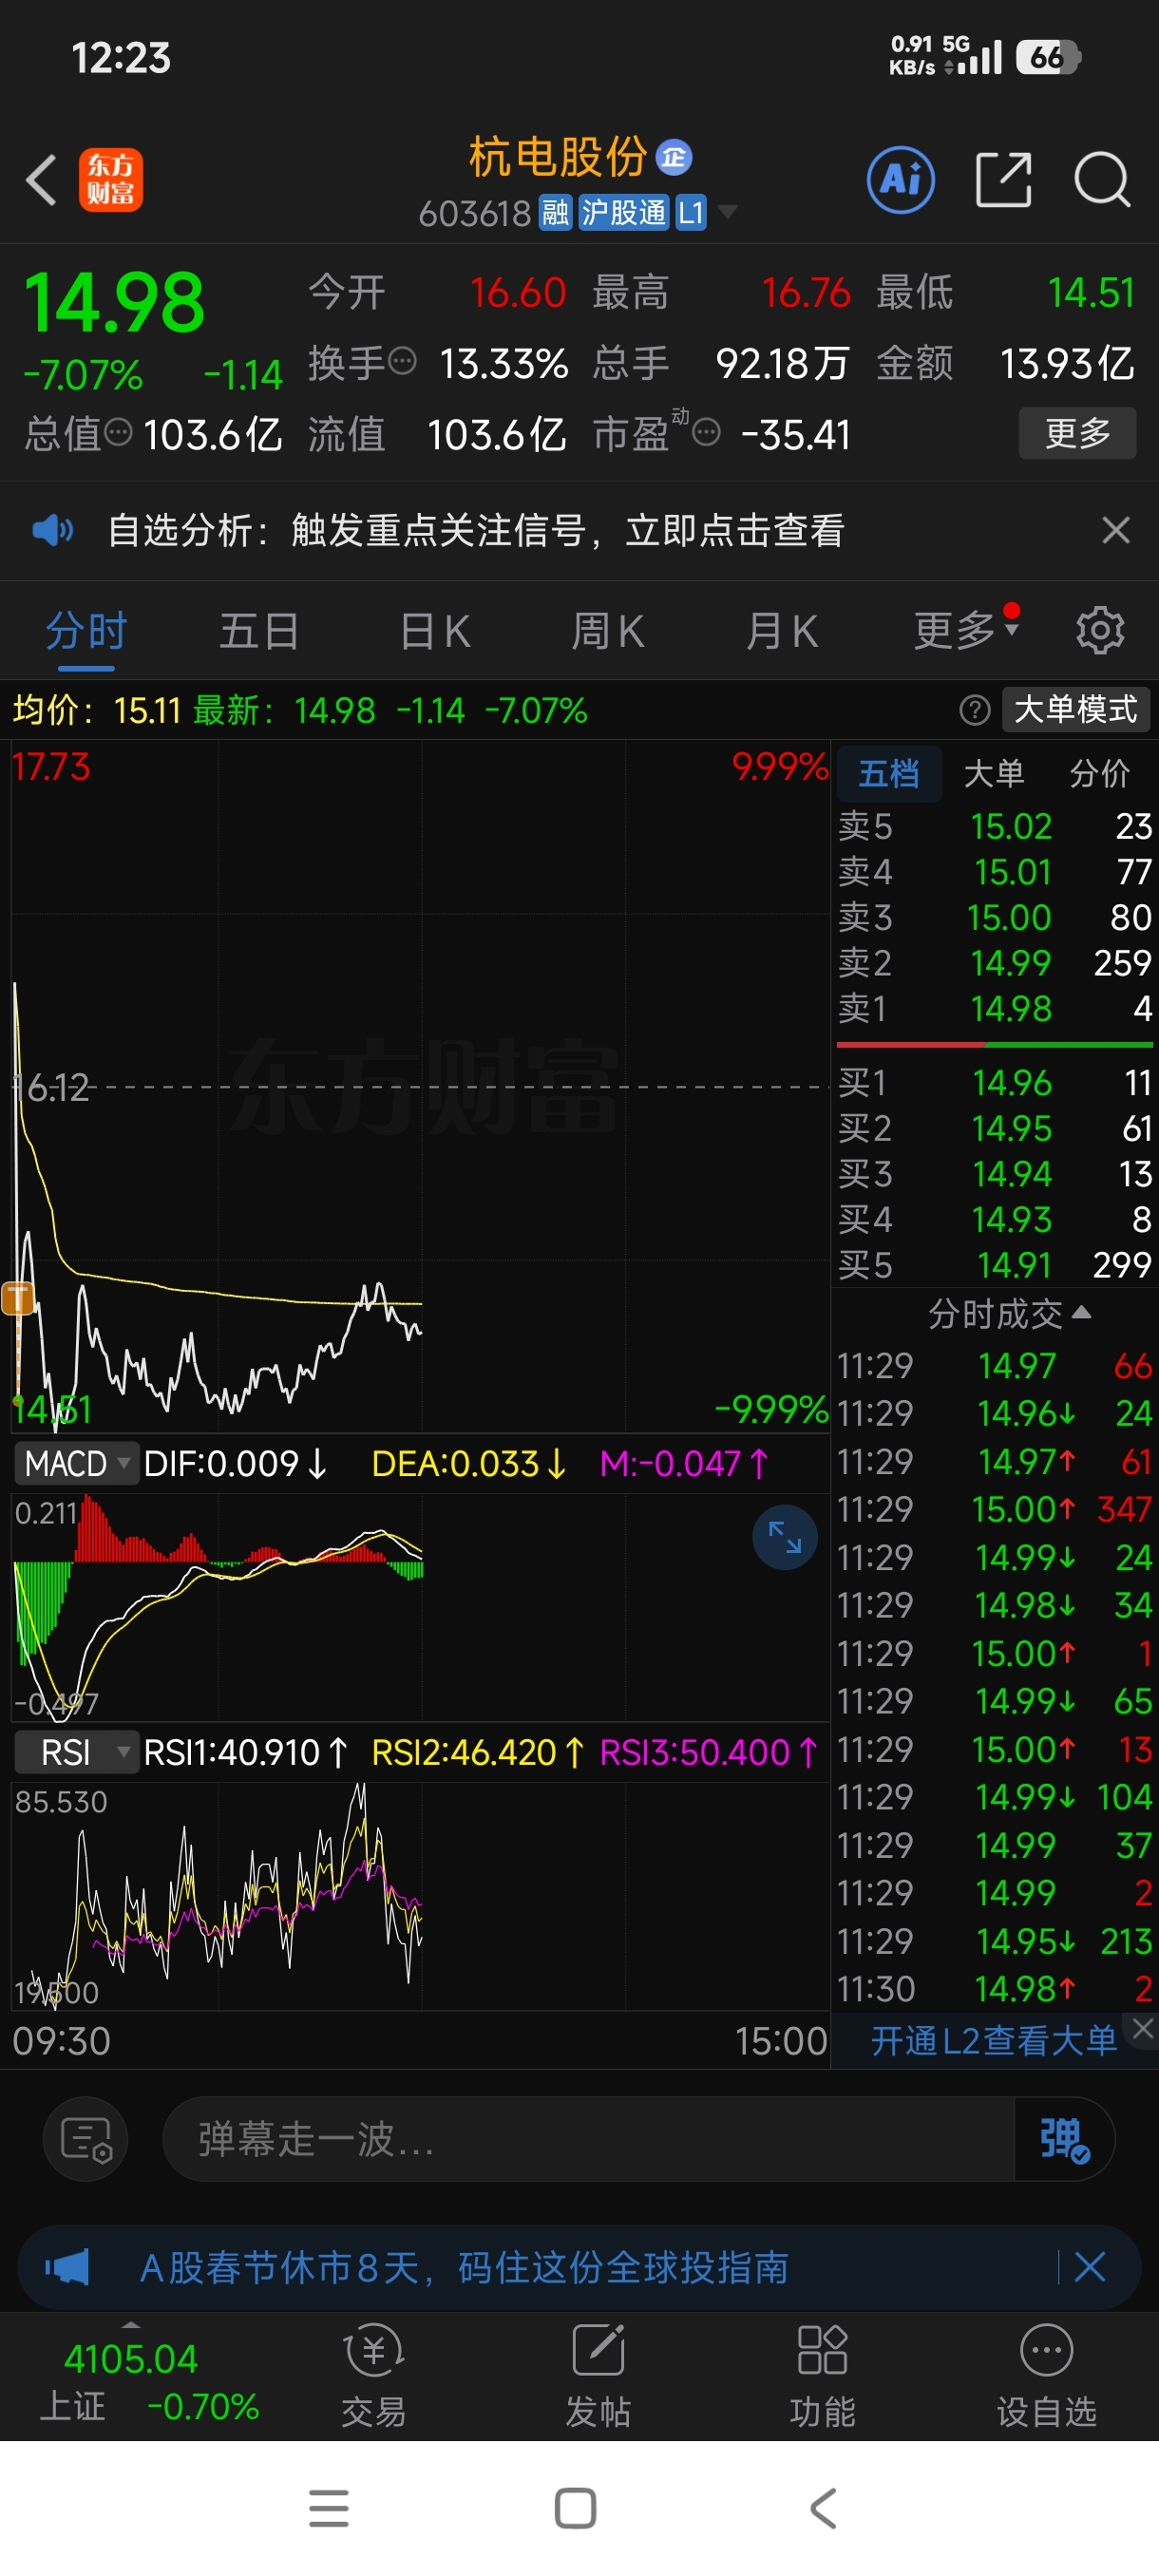The image size is (1159, 2576).
Task: Tap the 开通L2查看大单 link
Action: [x=993, y=2040]
